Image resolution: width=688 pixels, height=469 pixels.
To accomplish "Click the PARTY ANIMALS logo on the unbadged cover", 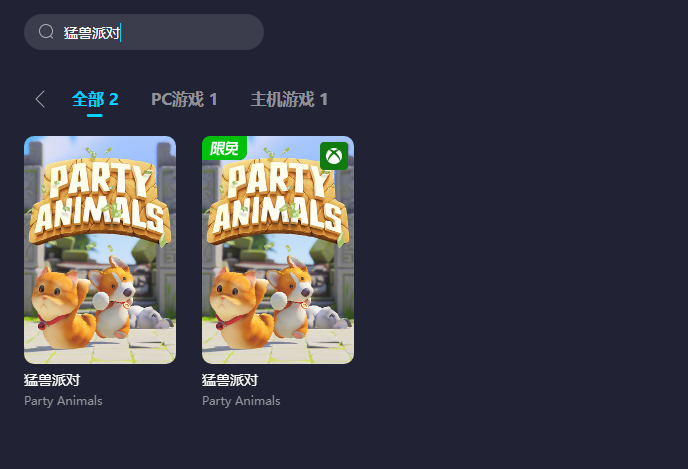I will click(100, 200).
